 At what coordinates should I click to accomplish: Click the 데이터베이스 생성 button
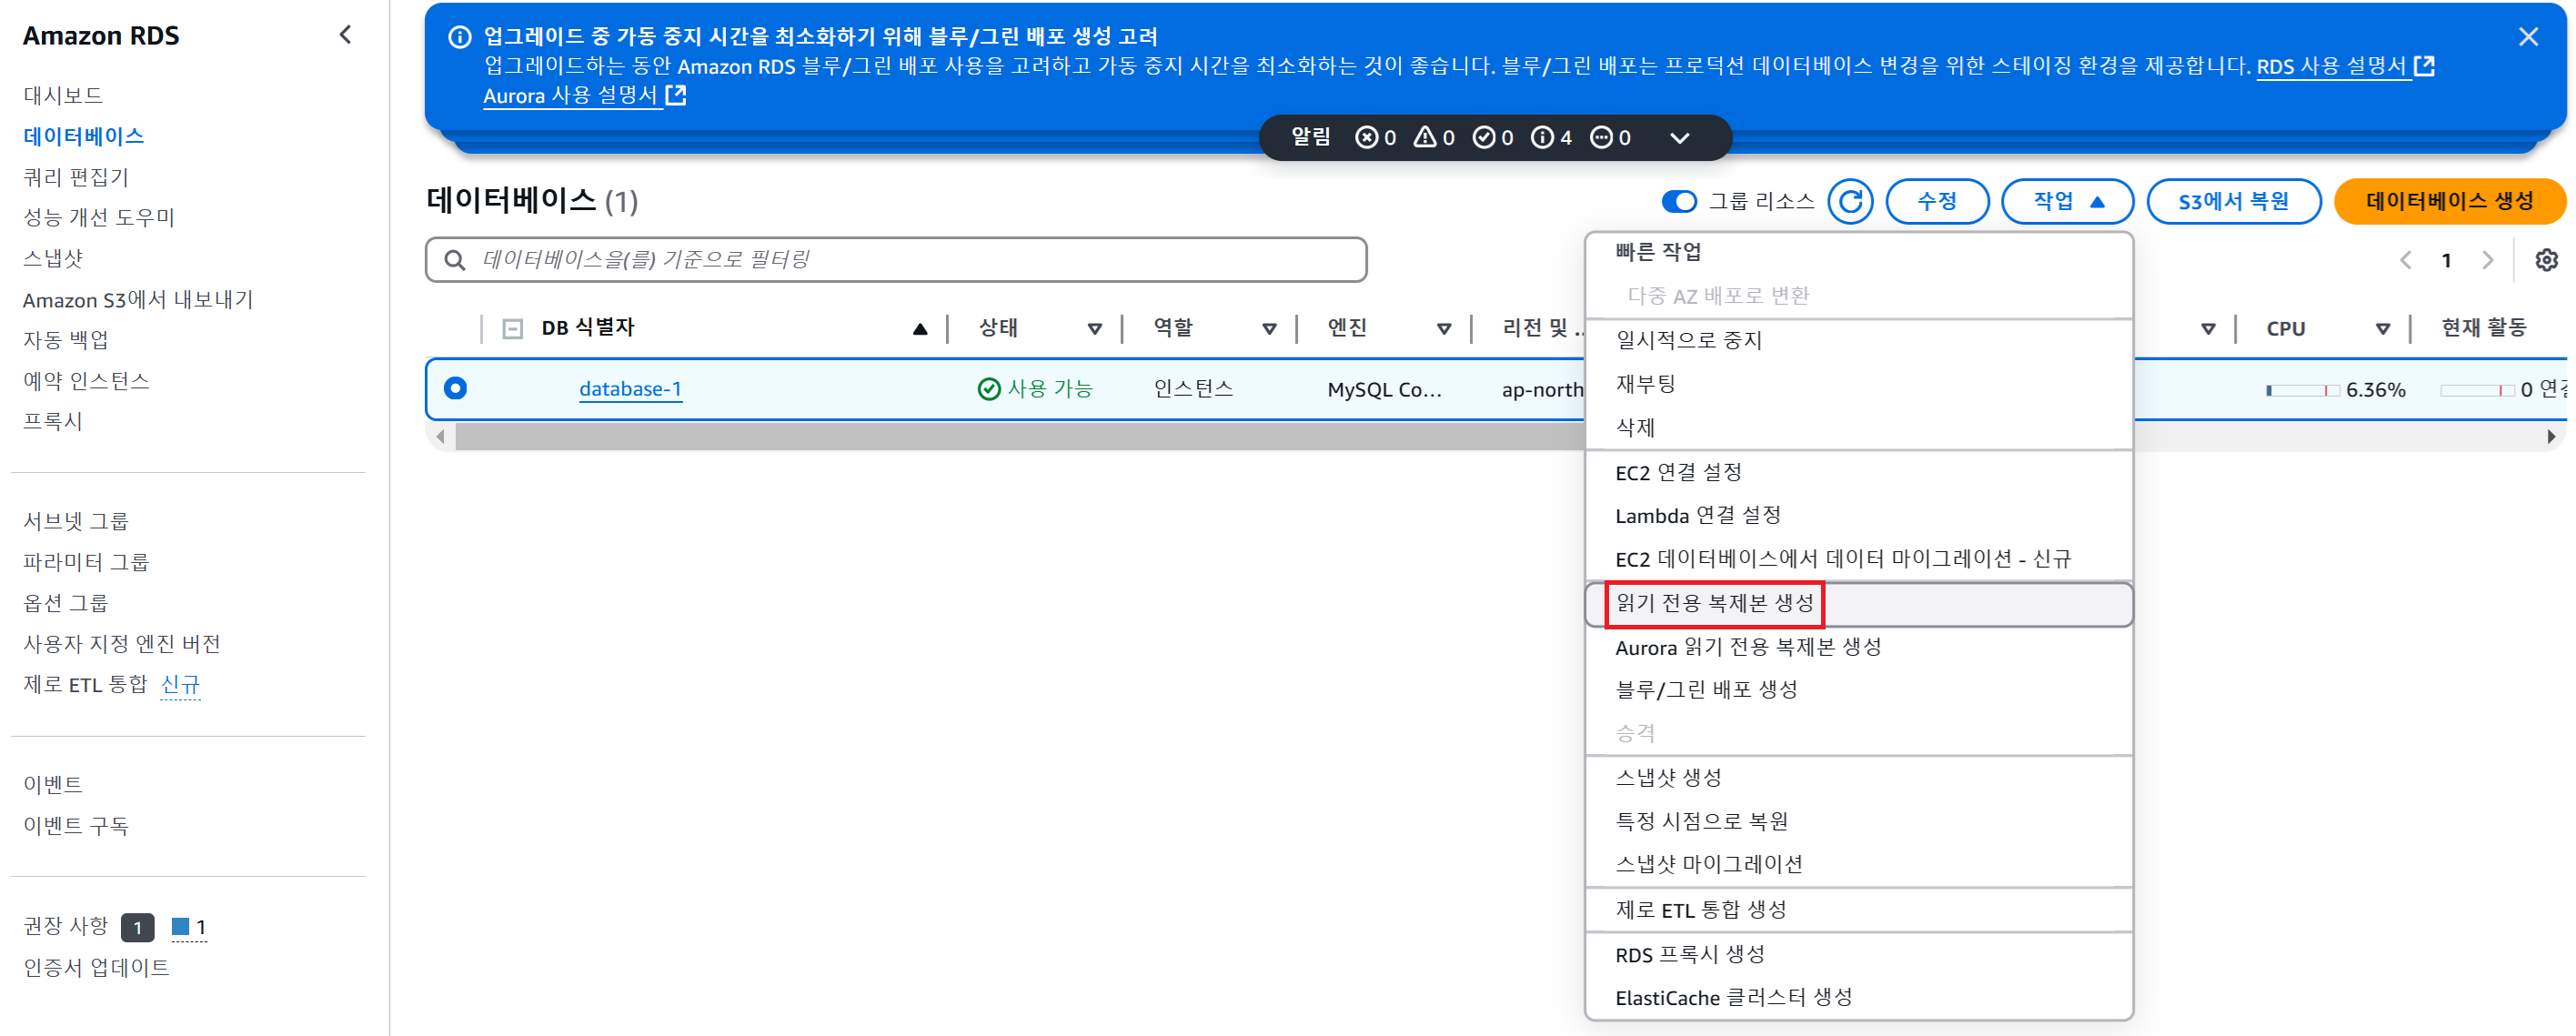click(x=2448, y=201)
